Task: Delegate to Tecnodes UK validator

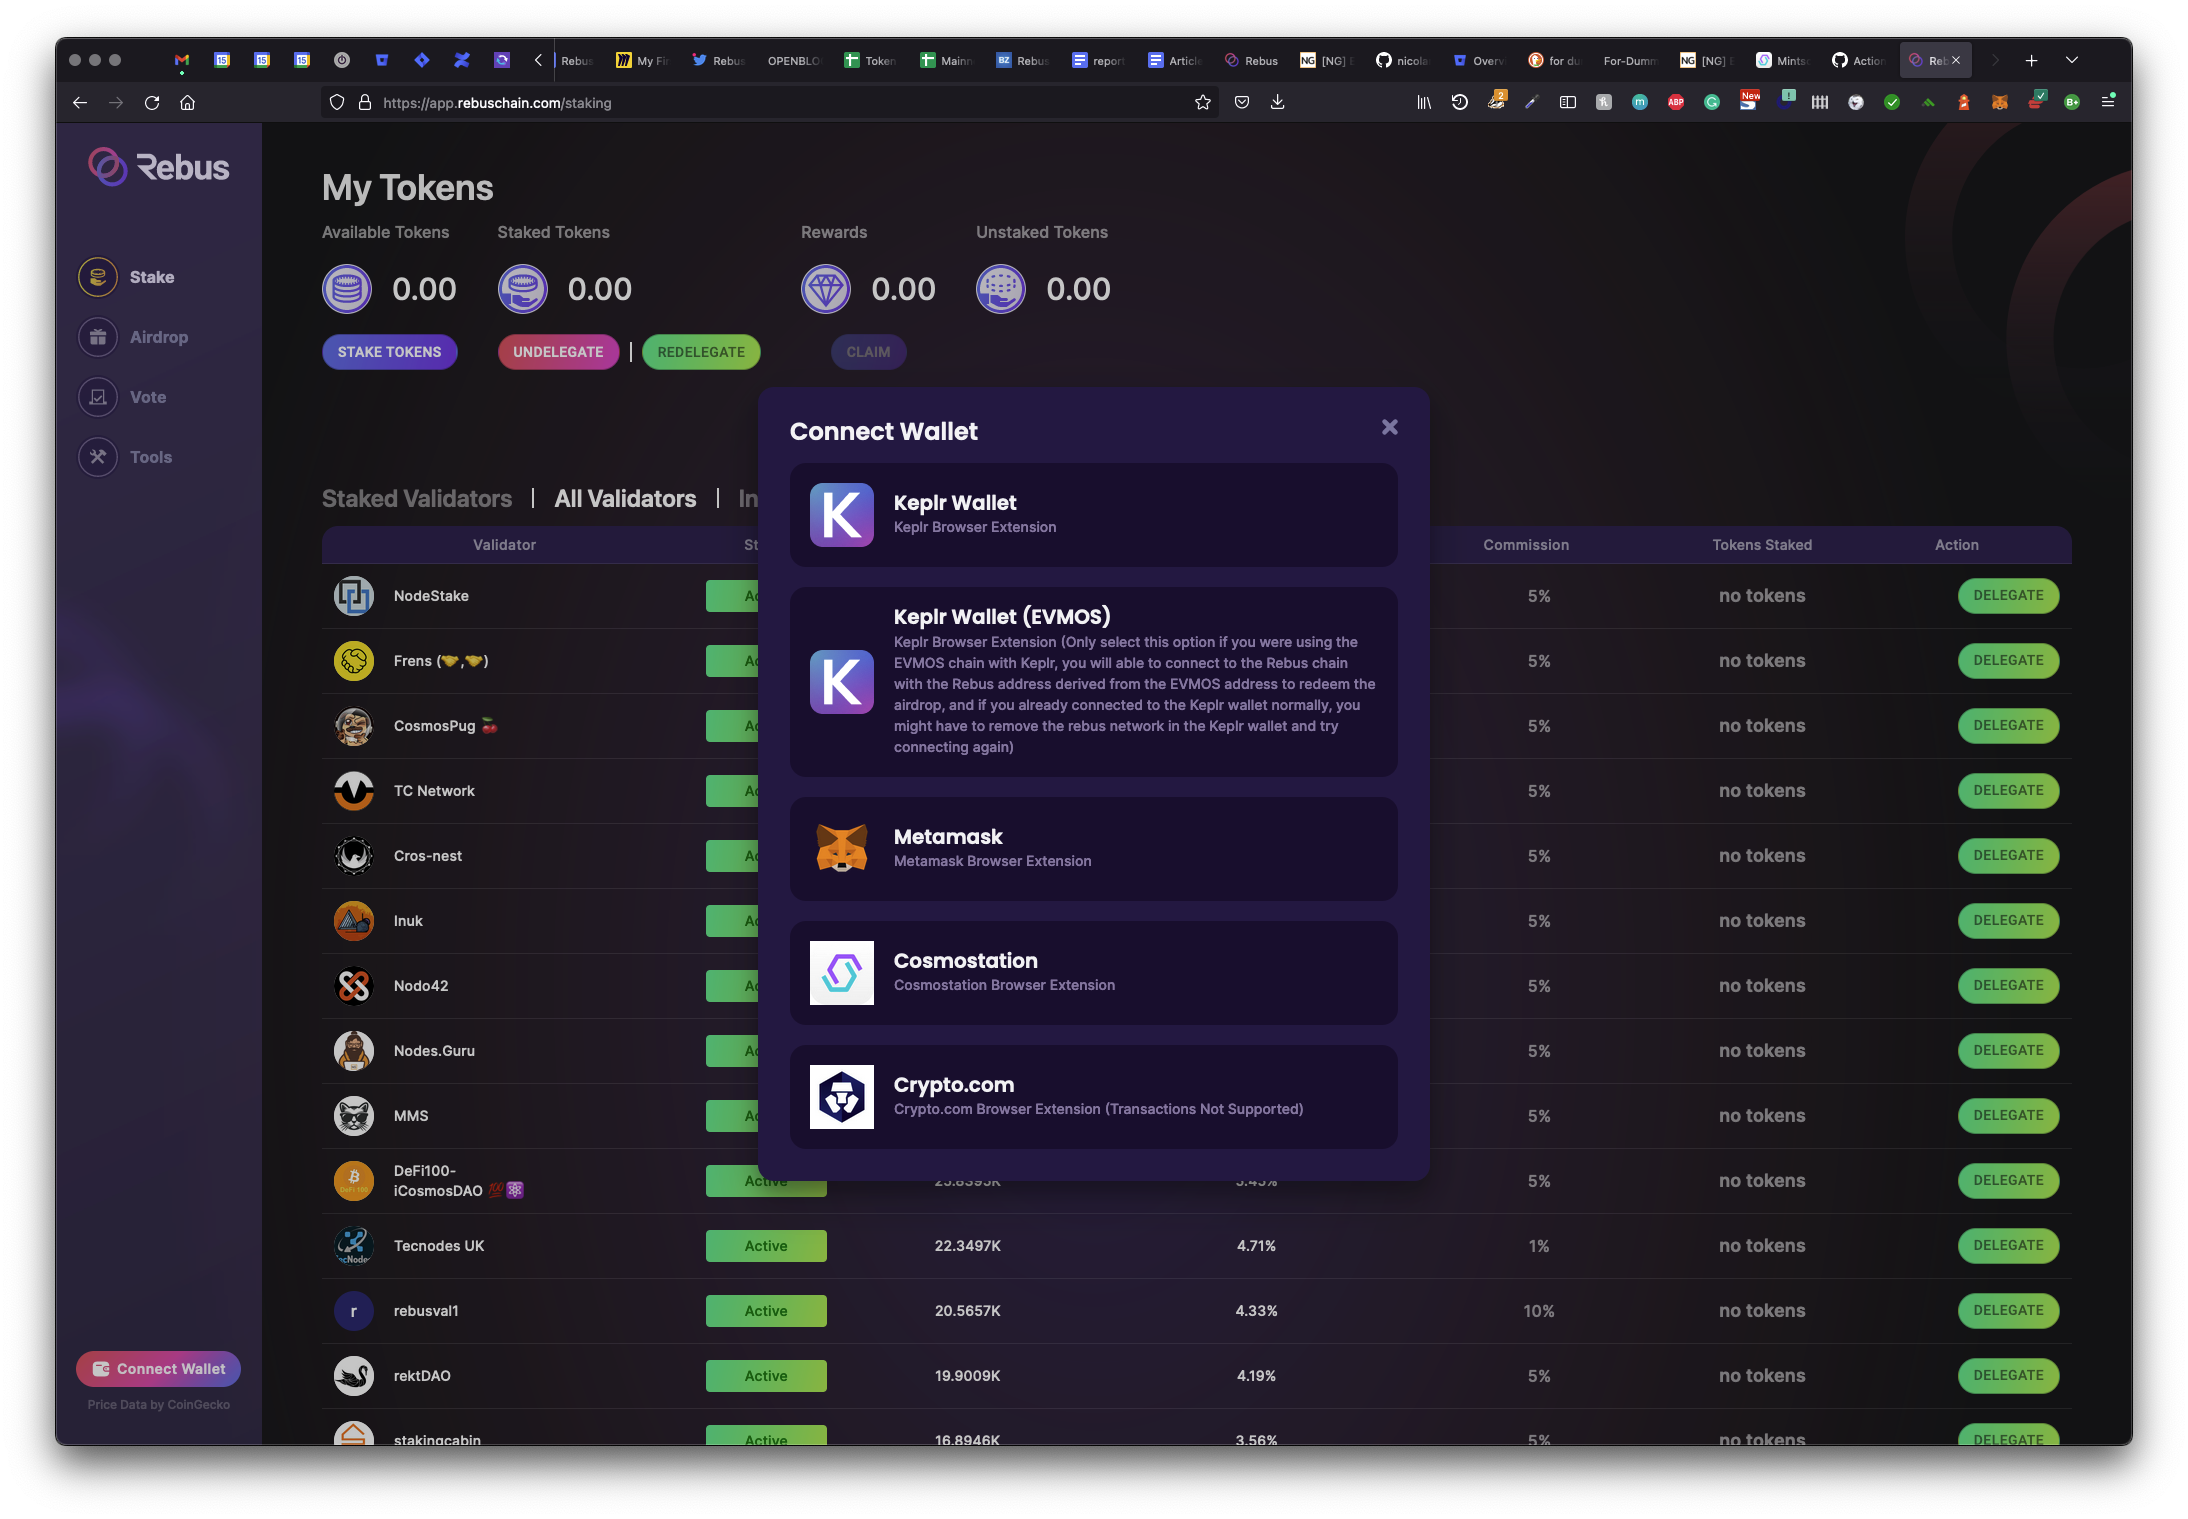Action: pyautogui.click(x=2008, y=1246)
